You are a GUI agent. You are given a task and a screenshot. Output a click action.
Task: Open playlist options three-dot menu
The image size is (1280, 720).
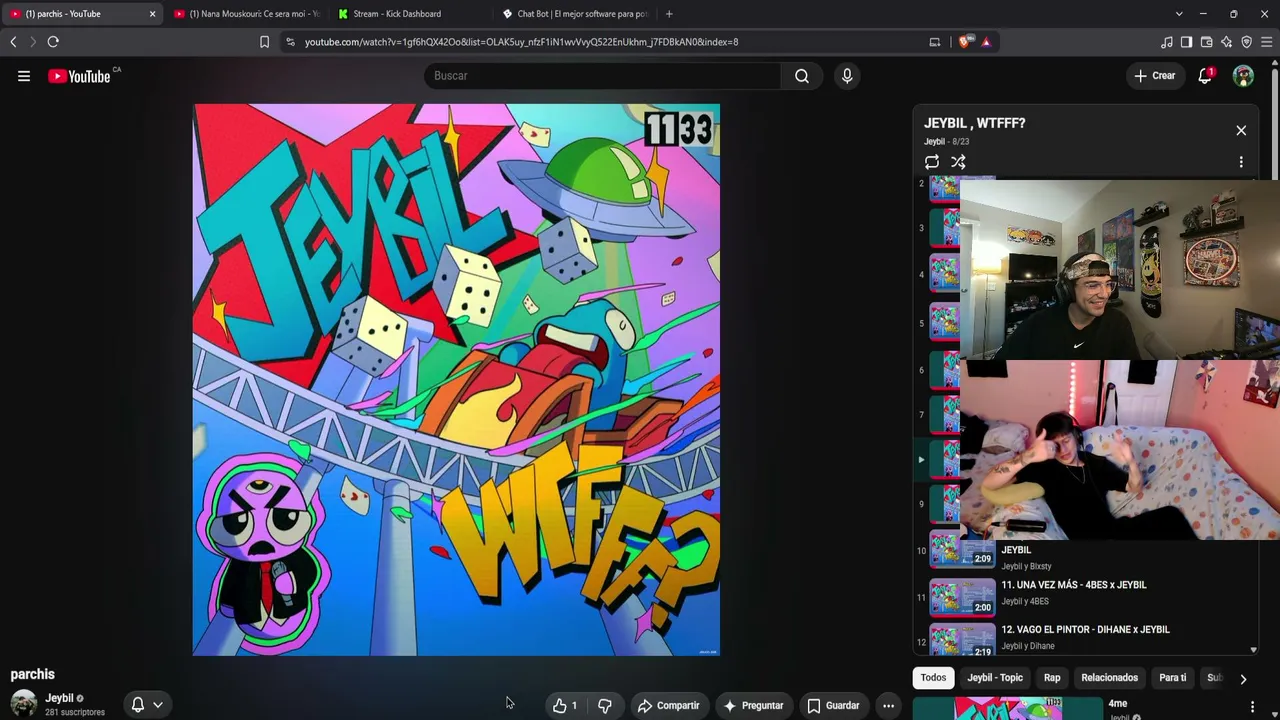click(1241, 162)
